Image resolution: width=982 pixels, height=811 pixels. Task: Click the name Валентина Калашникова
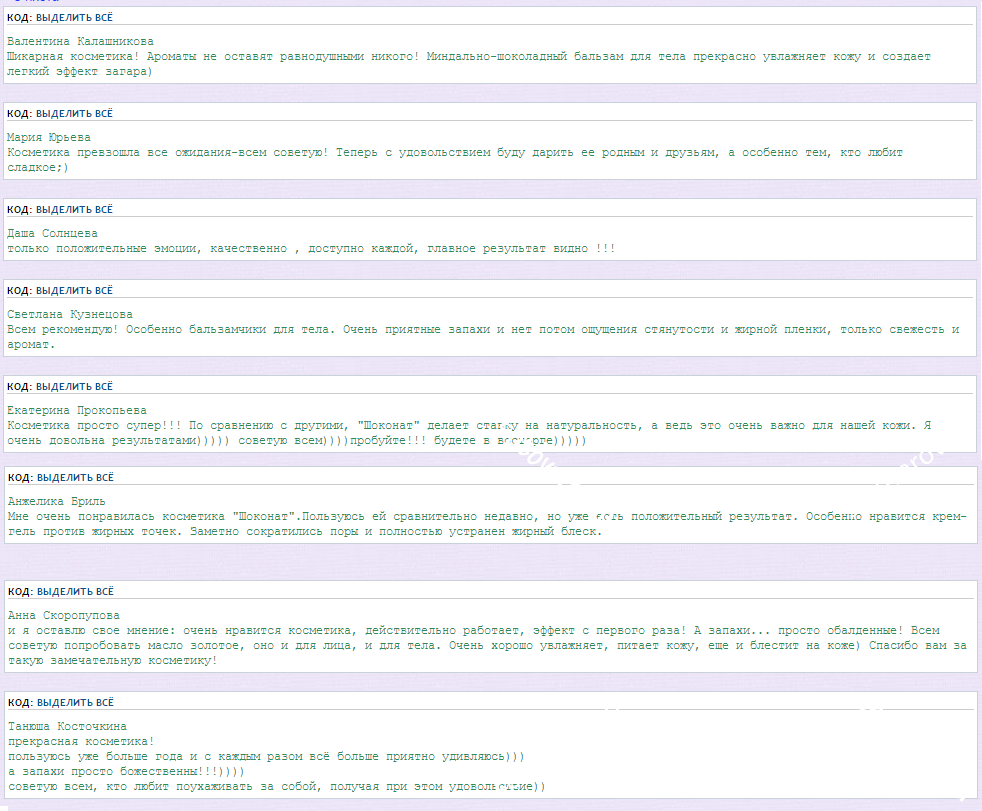click(x=80, y=41)
